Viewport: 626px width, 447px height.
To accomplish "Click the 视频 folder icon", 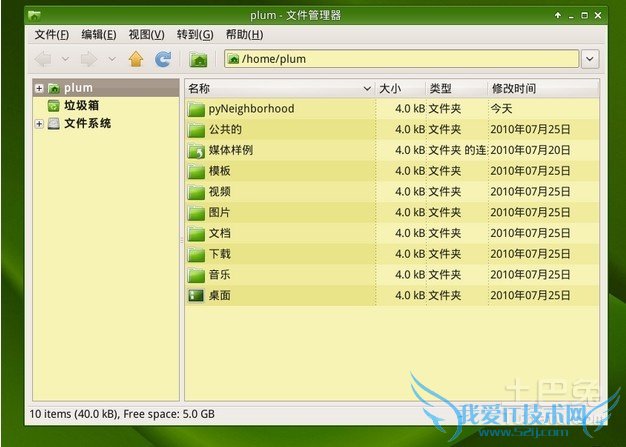I will tap(196, 192).
